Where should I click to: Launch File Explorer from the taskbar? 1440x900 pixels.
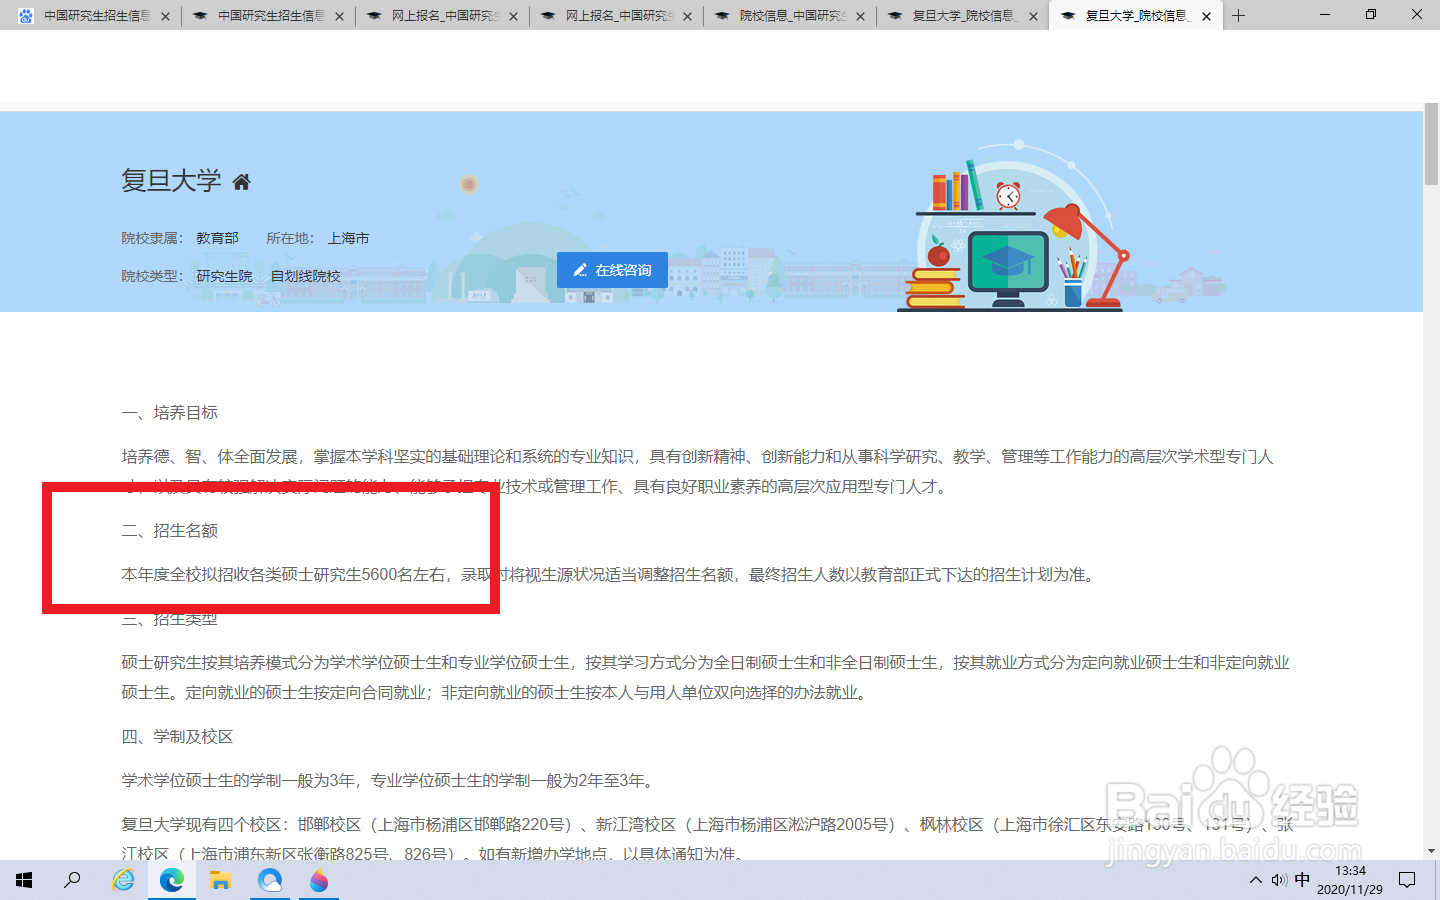click(220, 881)
